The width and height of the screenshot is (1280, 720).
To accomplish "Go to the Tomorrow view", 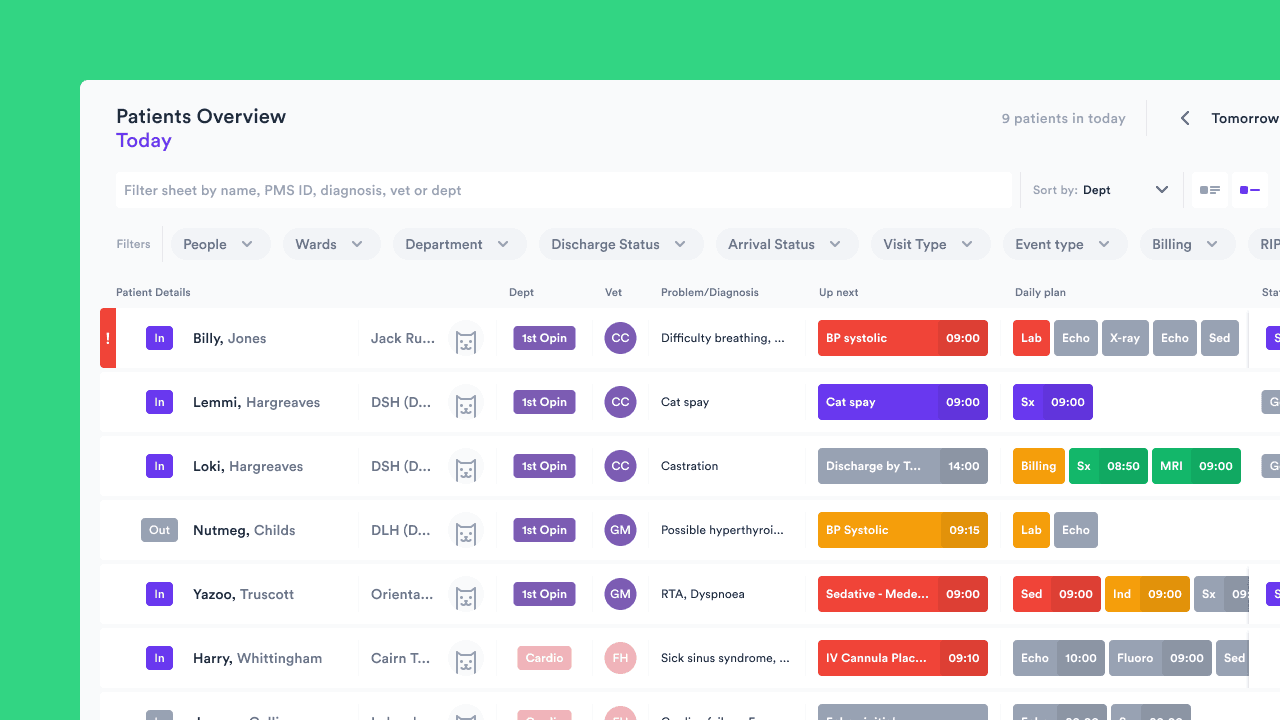I will (x=1244, y=118).
